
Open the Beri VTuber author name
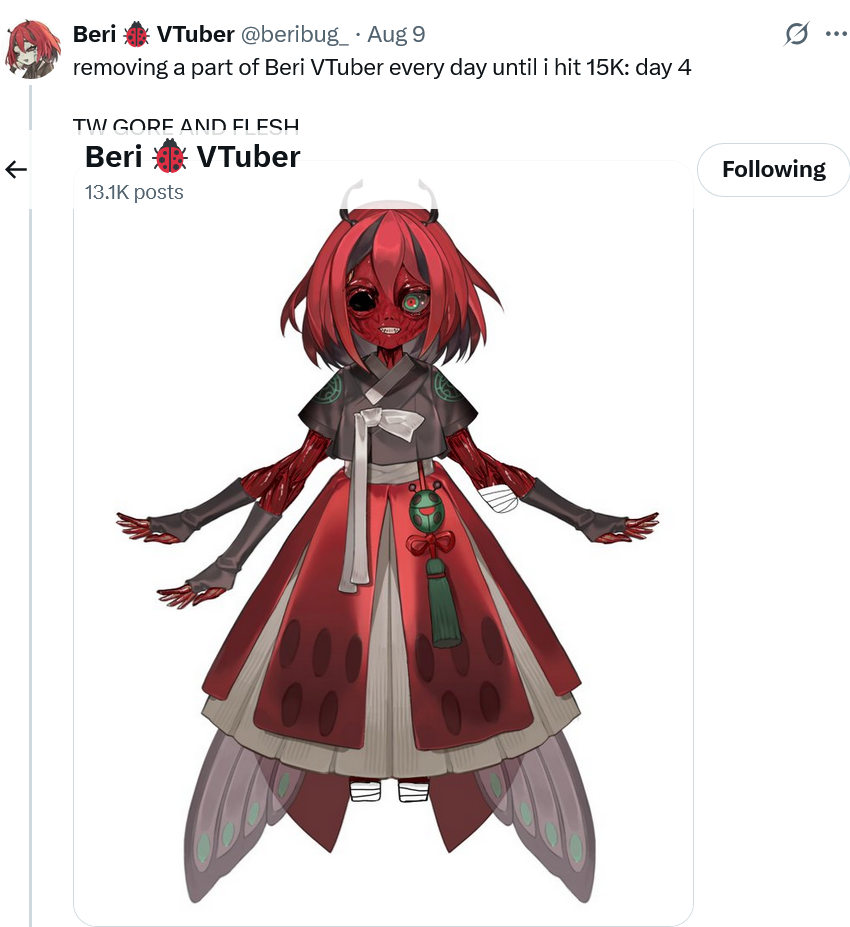click(153, 34)
